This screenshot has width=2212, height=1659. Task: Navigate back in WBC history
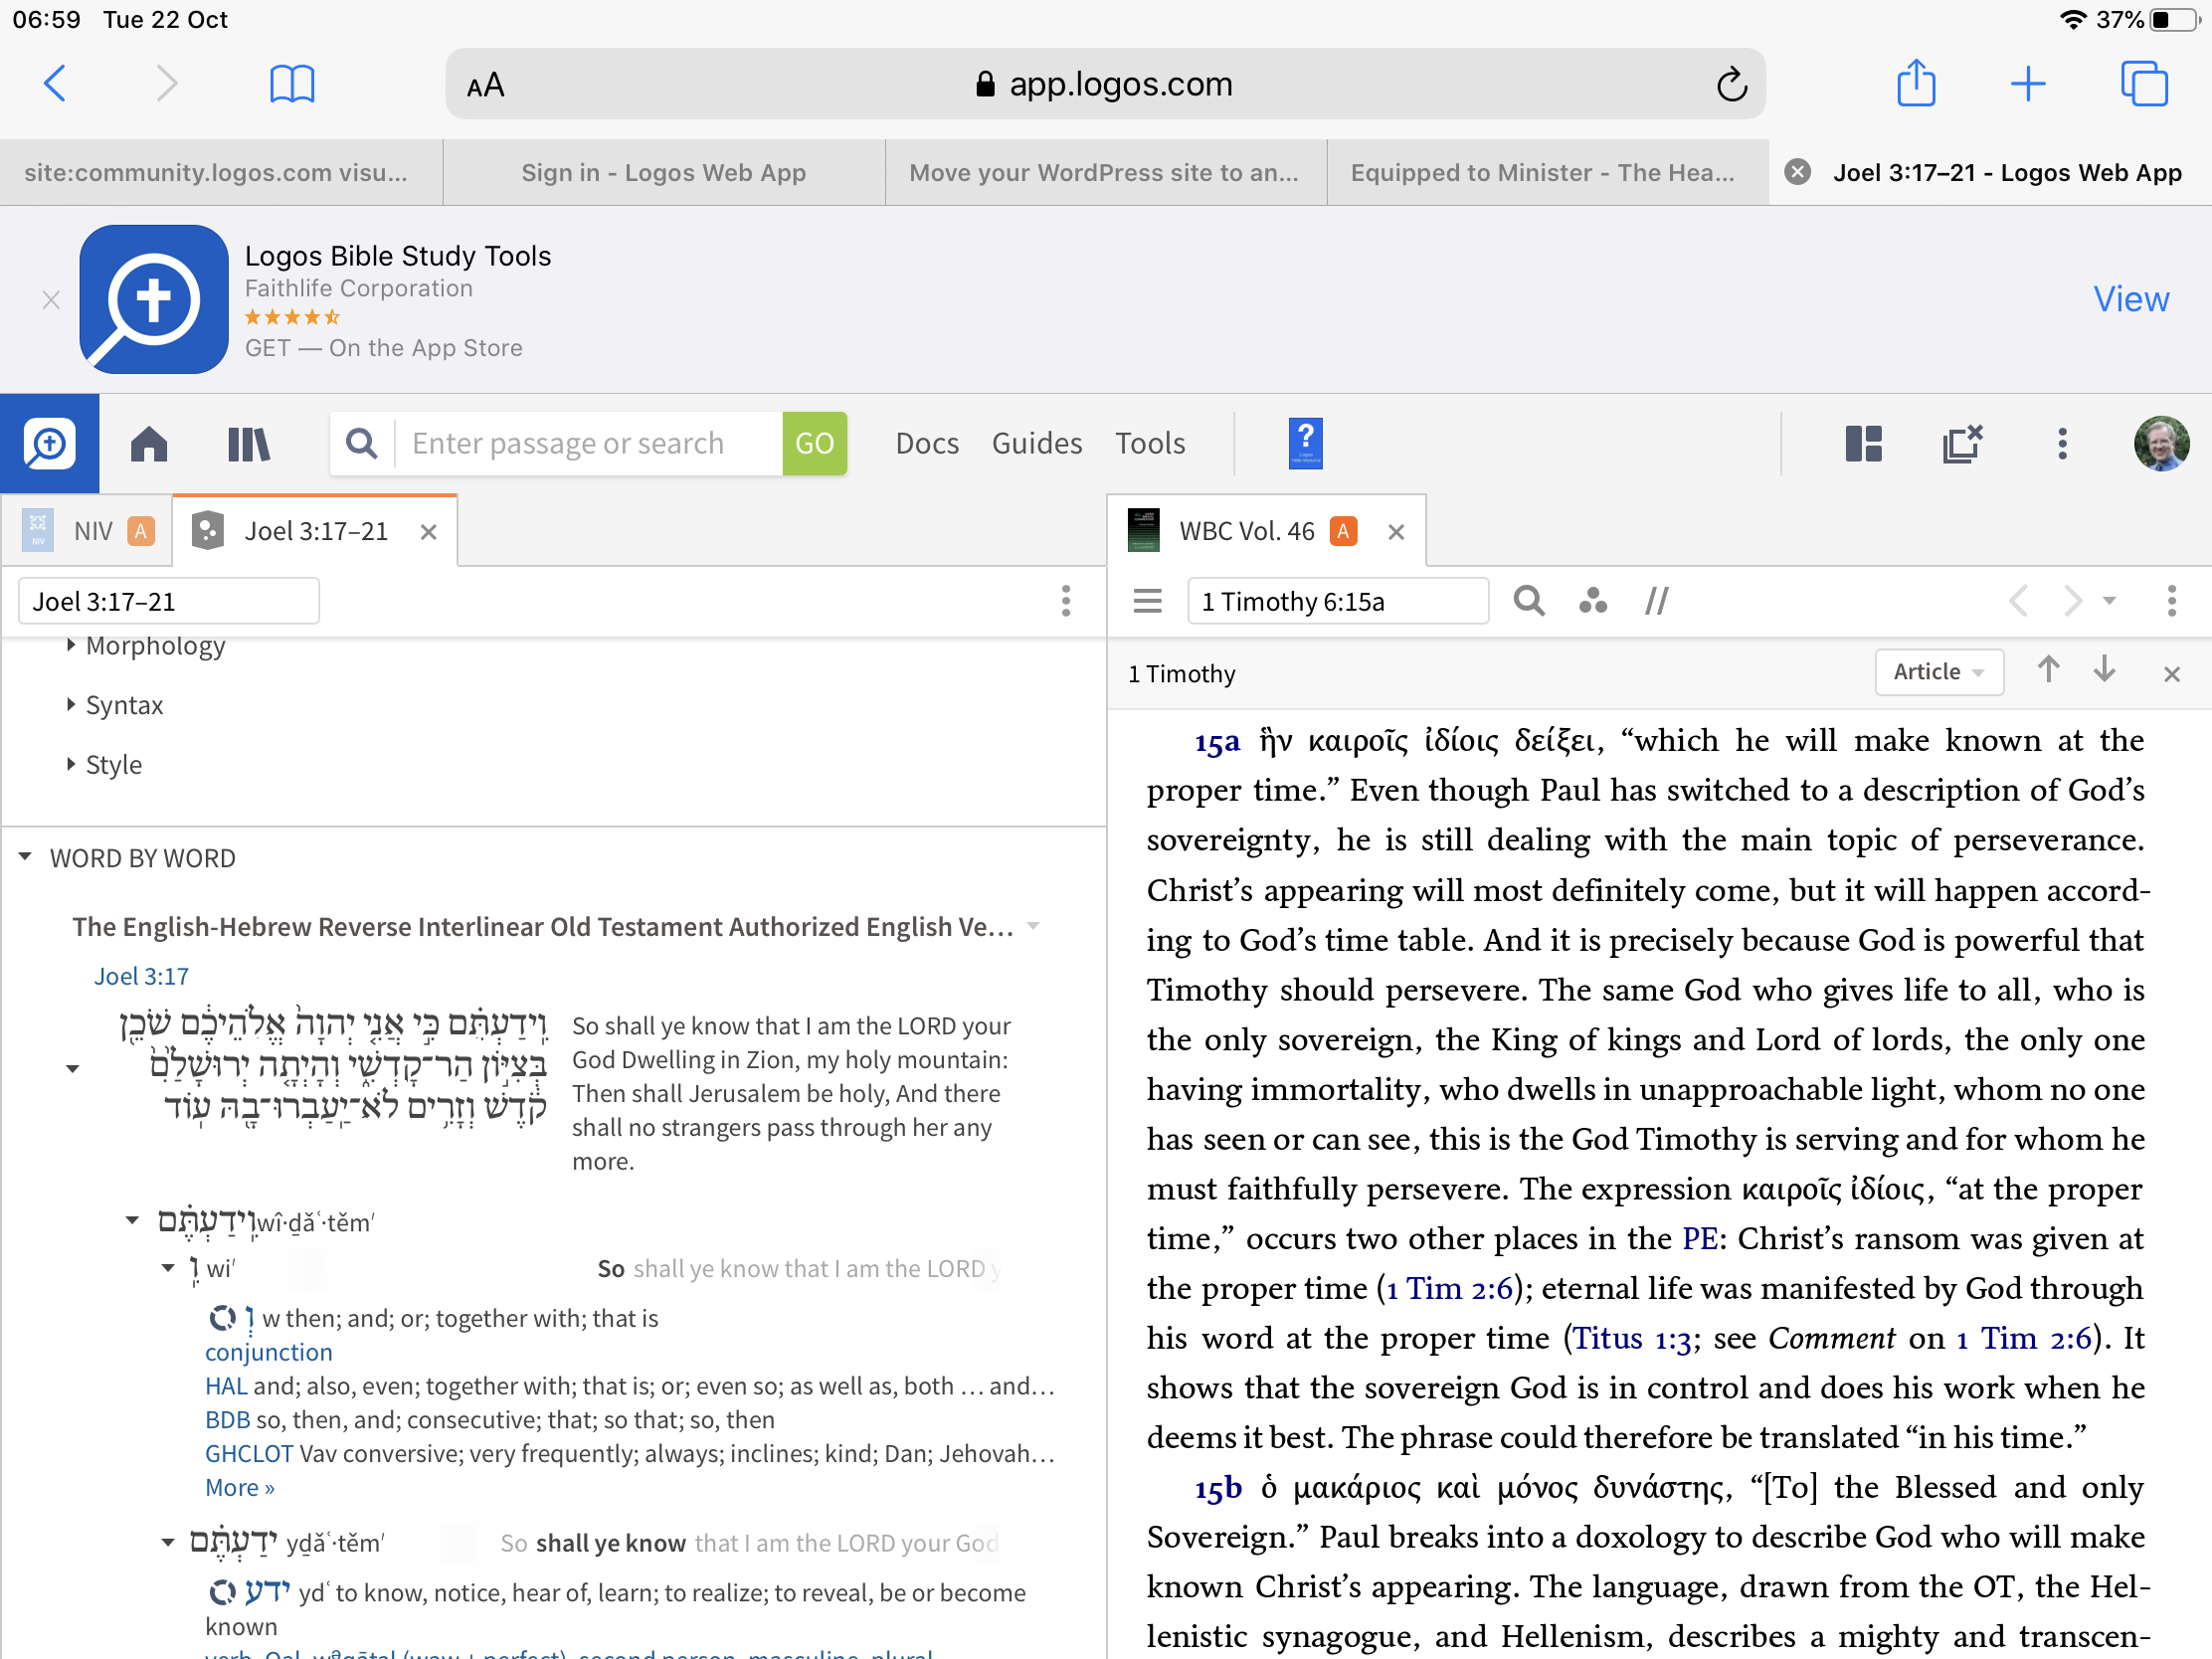pyautogui.click(x=2018, y=601)
